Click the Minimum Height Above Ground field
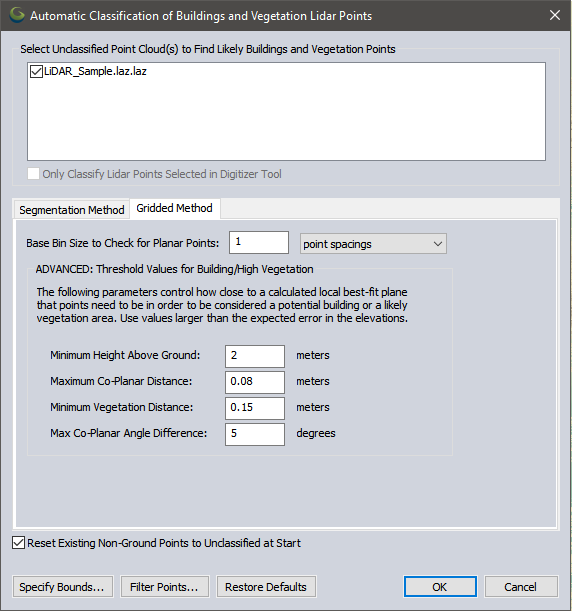Image resolution: width=572 pixels, height=611 pixels. (x=255, y=356)
